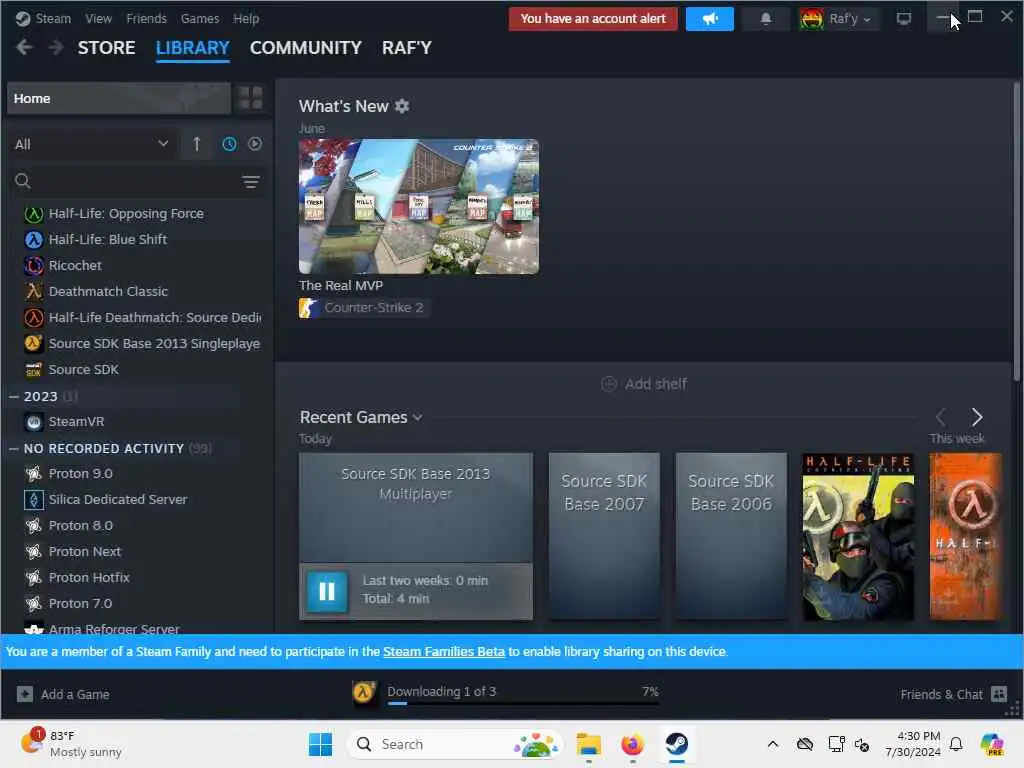Open the collections grid view icon
1024x768 pixels.
pos(251,98)
